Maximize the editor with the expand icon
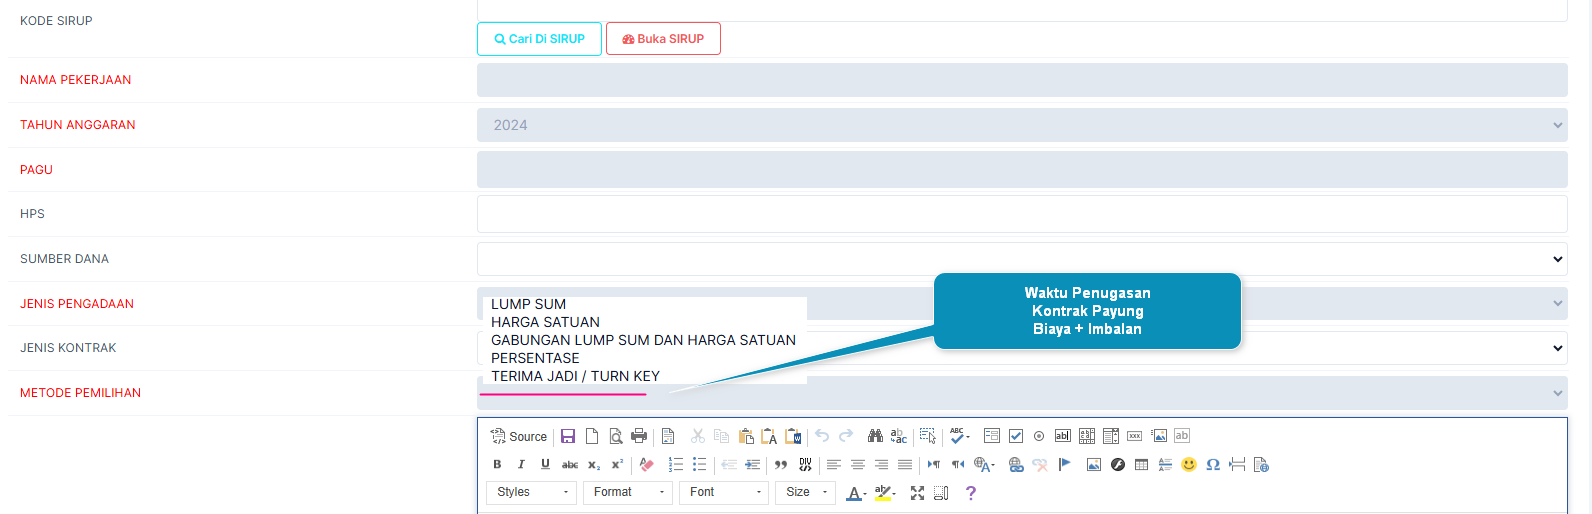 click(x=917, y=493)
